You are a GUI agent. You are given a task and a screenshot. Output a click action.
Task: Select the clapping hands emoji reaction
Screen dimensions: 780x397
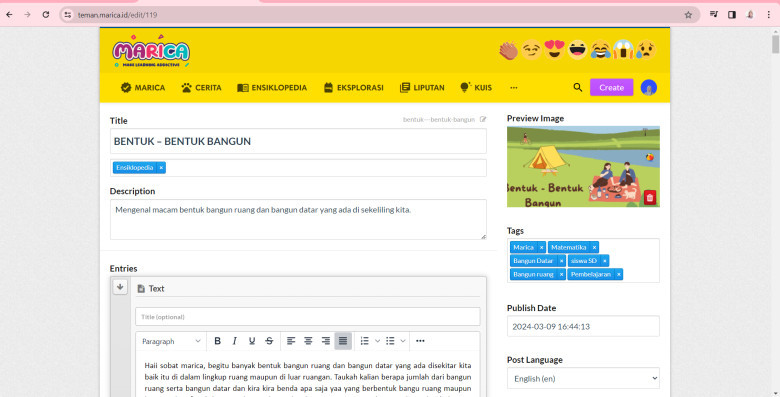click(x=508, y=50)
